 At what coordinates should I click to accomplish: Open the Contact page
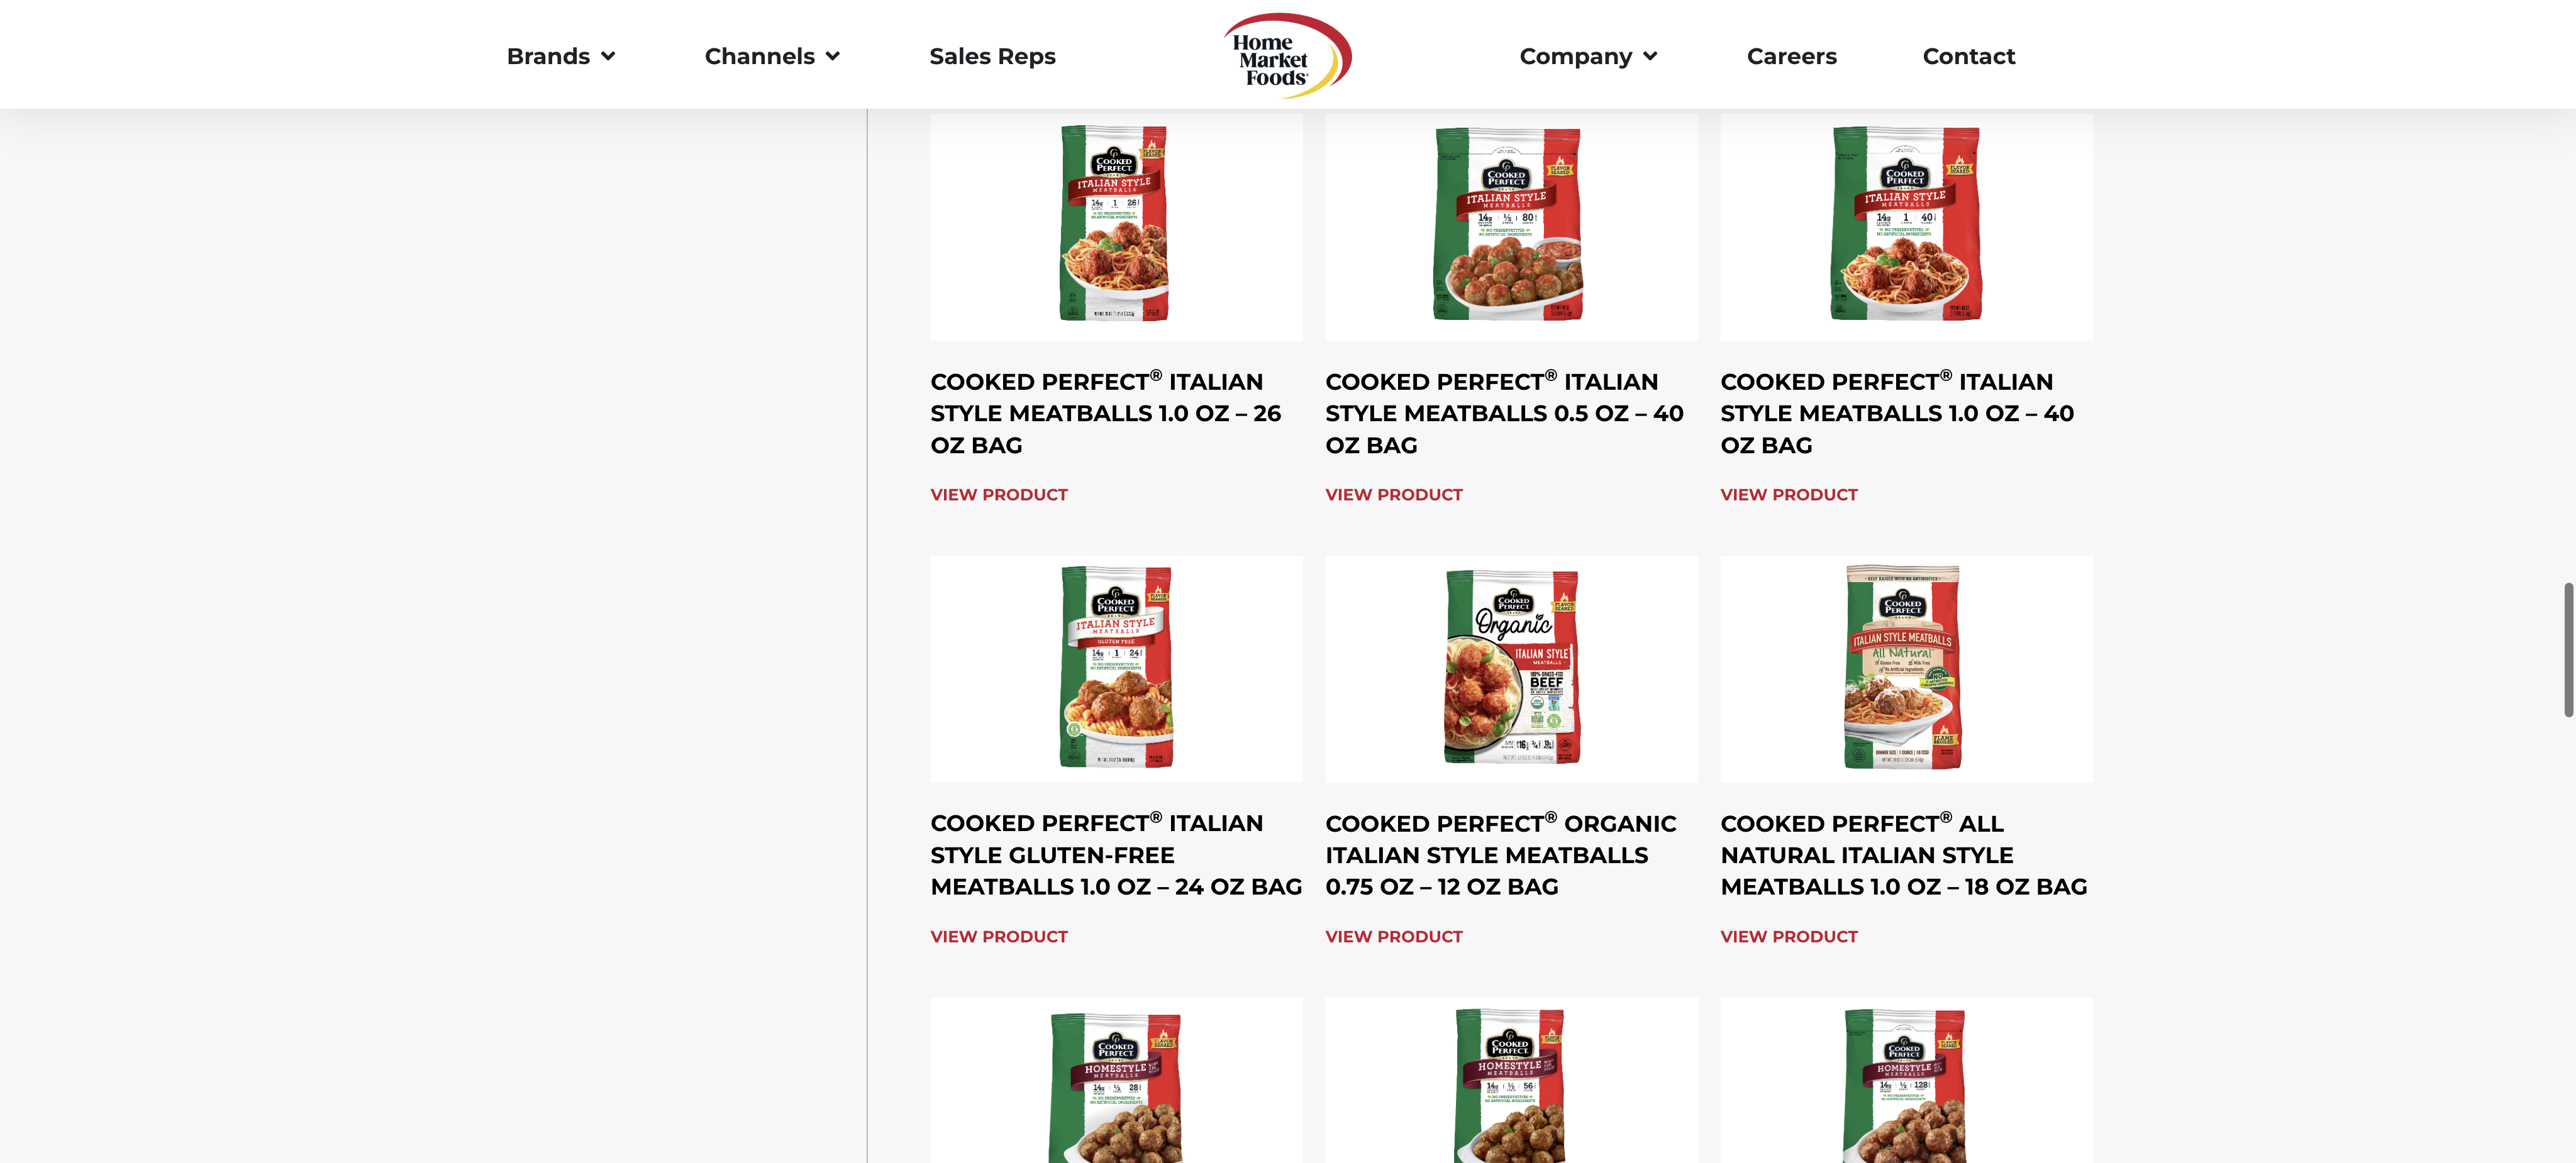pyautogui.click(x=1968, y=56)
